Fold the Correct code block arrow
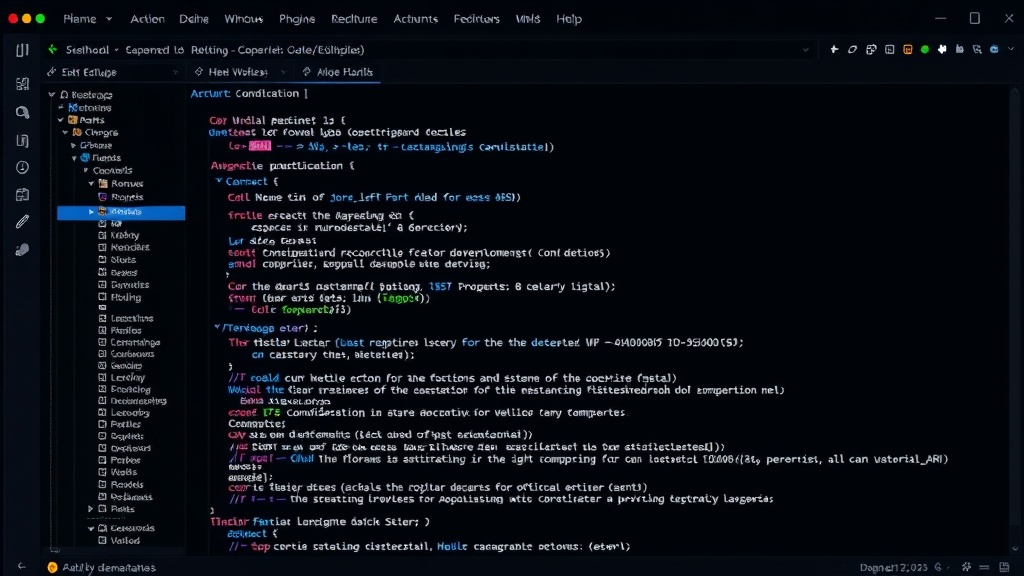 pyautogui.click(x=218, y=181)
